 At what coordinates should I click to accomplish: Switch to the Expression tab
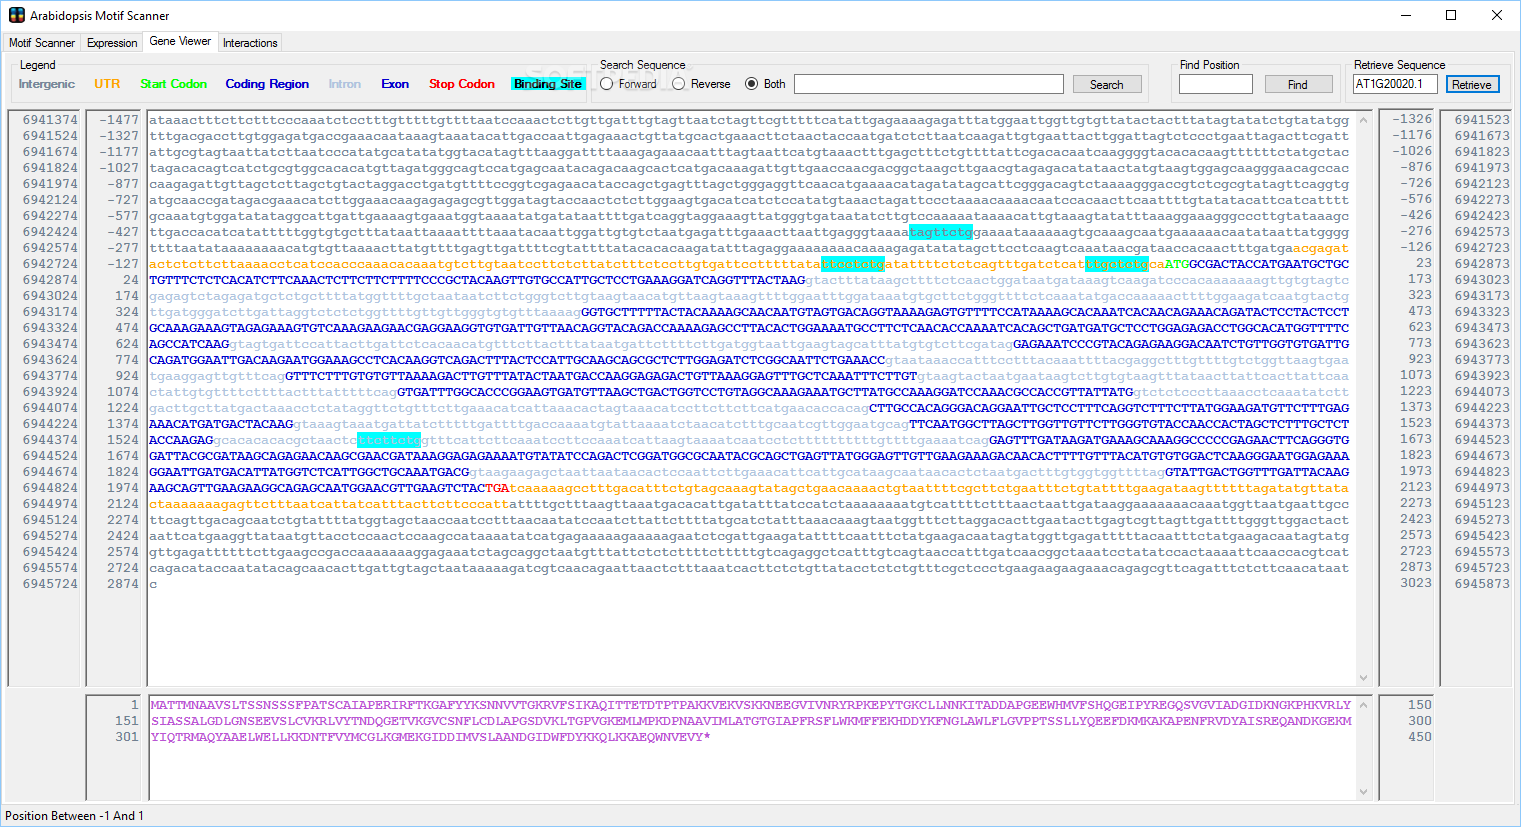click(x=112, y=43)
